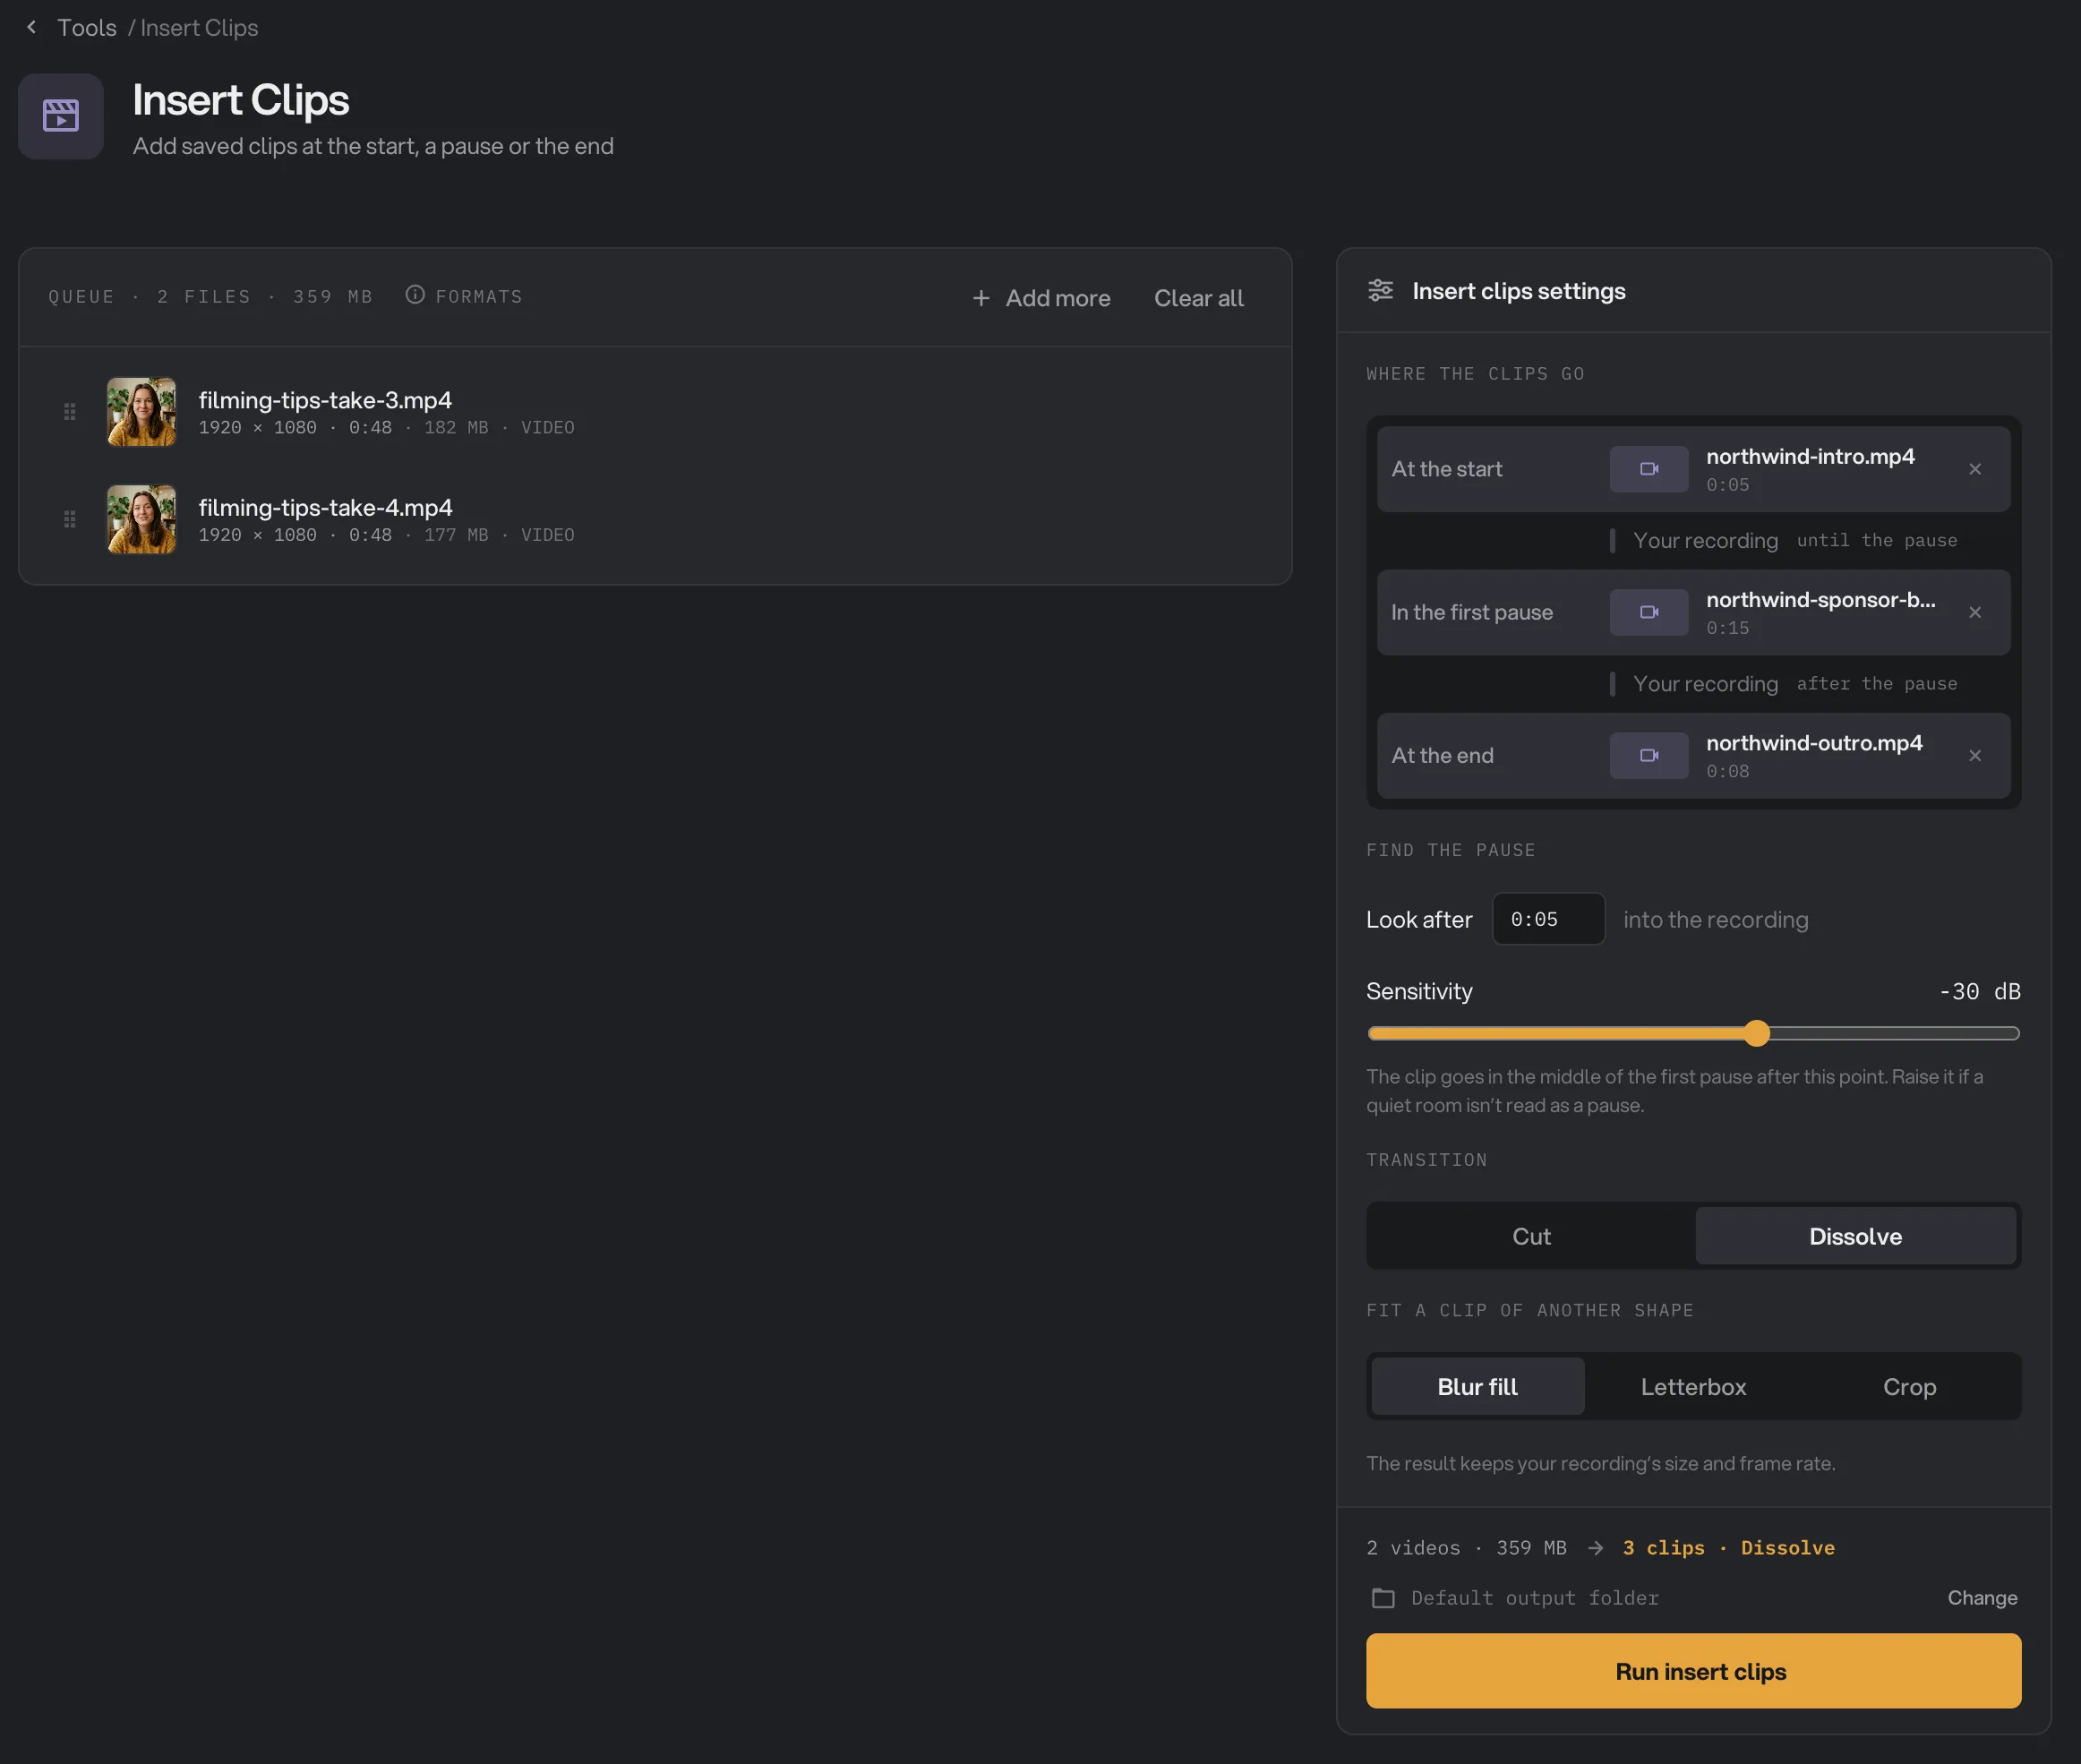This screenshot has height=1764, width=2081.
Task: Remove the sponsor clip from first pause
Action: 1975,612
